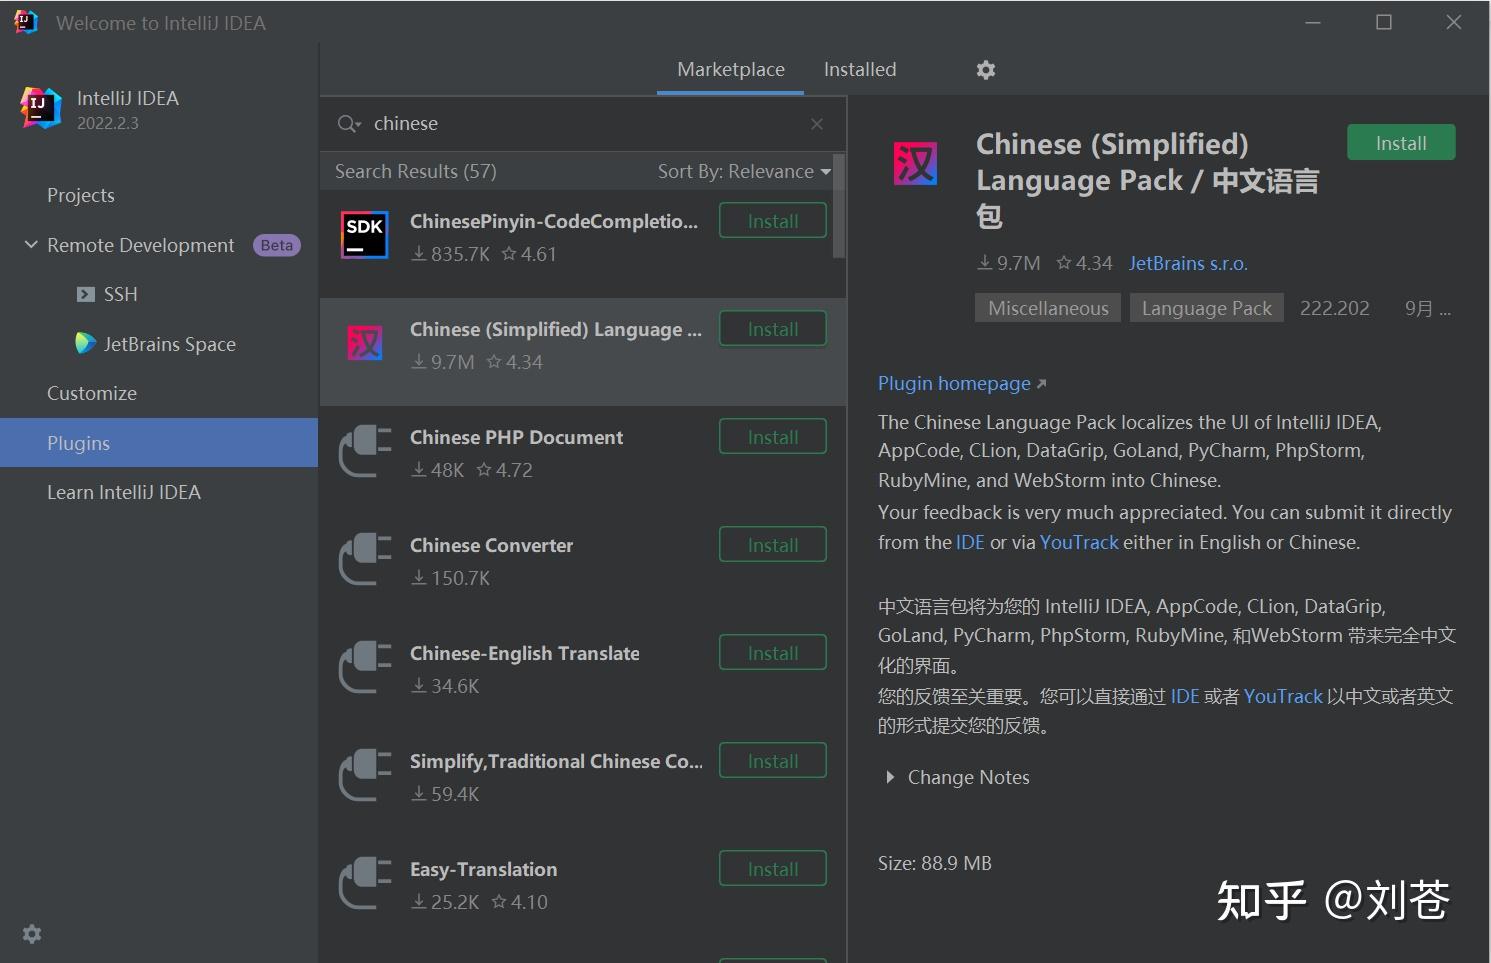Open the plugin manager settings gear beside Installed
Image resolution: width=1491 pixels, height=963 pixels.
point(985,69)
